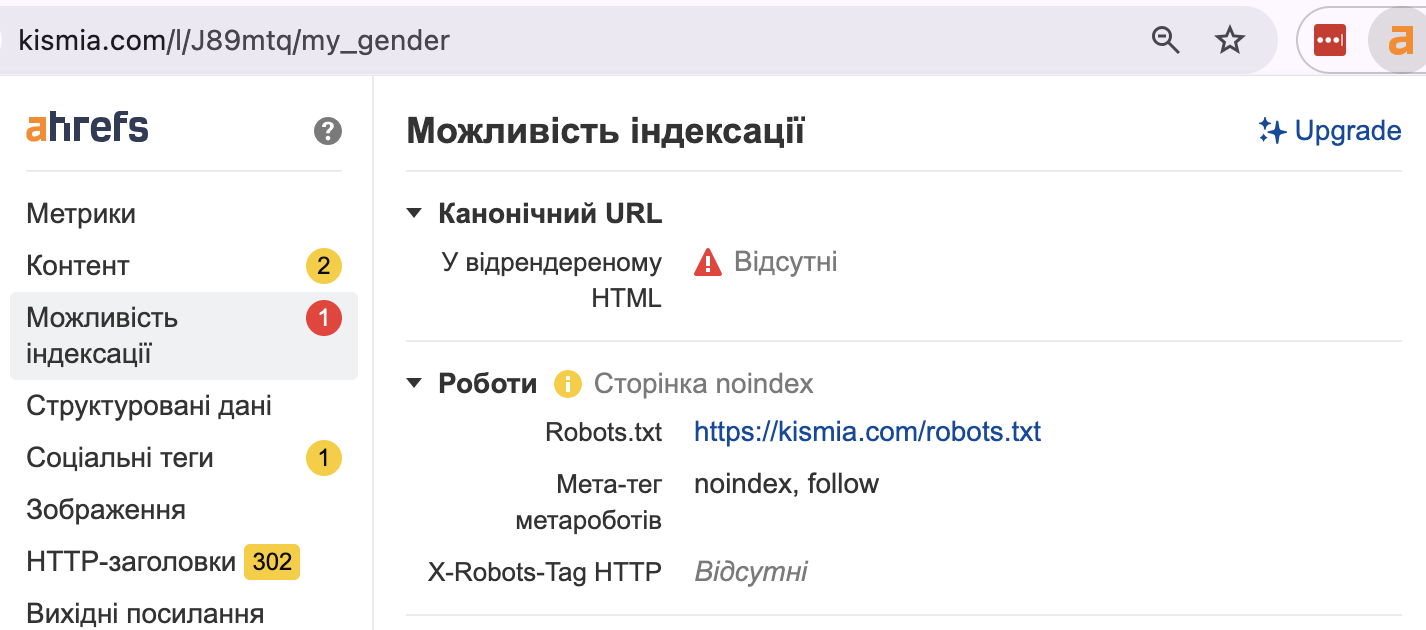Viewport: 1426px width, 630px height.
Task: Open the Вихідні посилання tab
Action: click(x=145, y=613)
